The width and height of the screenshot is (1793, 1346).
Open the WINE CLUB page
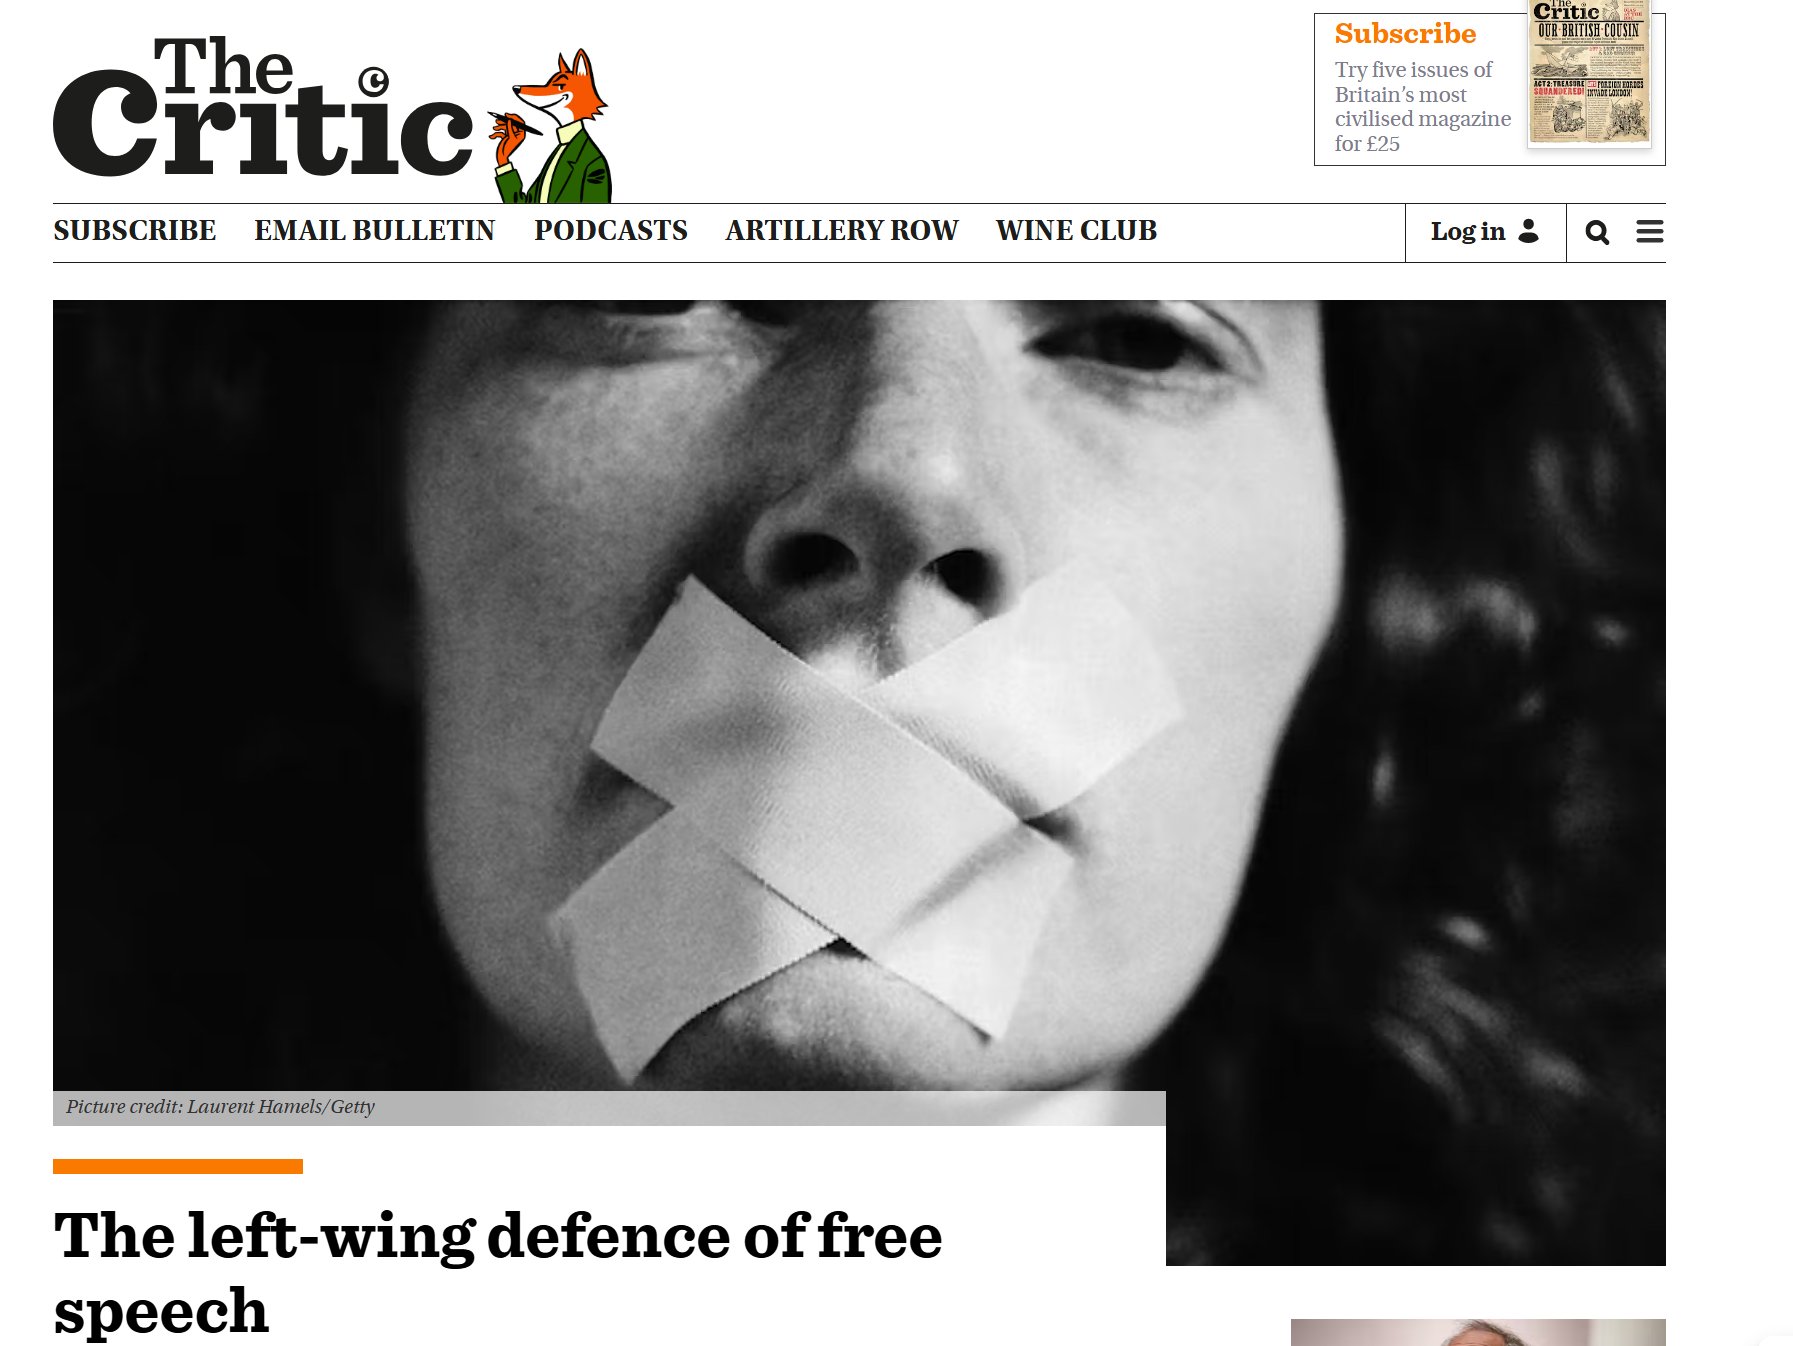tap(1077, 231)
